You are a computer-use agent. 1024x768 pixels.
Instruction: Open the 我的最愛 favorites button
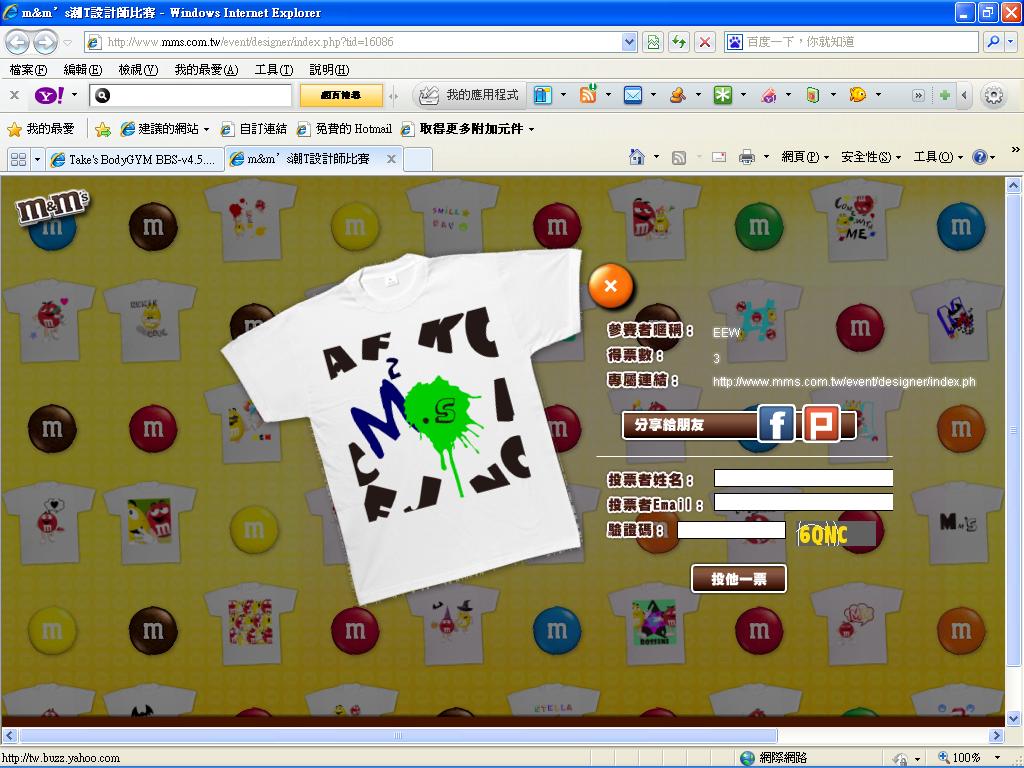click(x=41, y=129)
